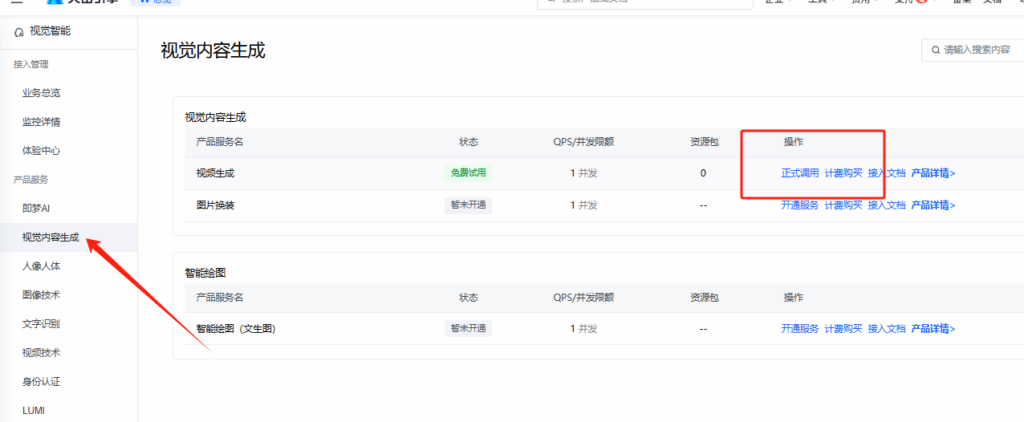
Task: Open 接入文档 for 图片换装
Action: coord(887,205)
